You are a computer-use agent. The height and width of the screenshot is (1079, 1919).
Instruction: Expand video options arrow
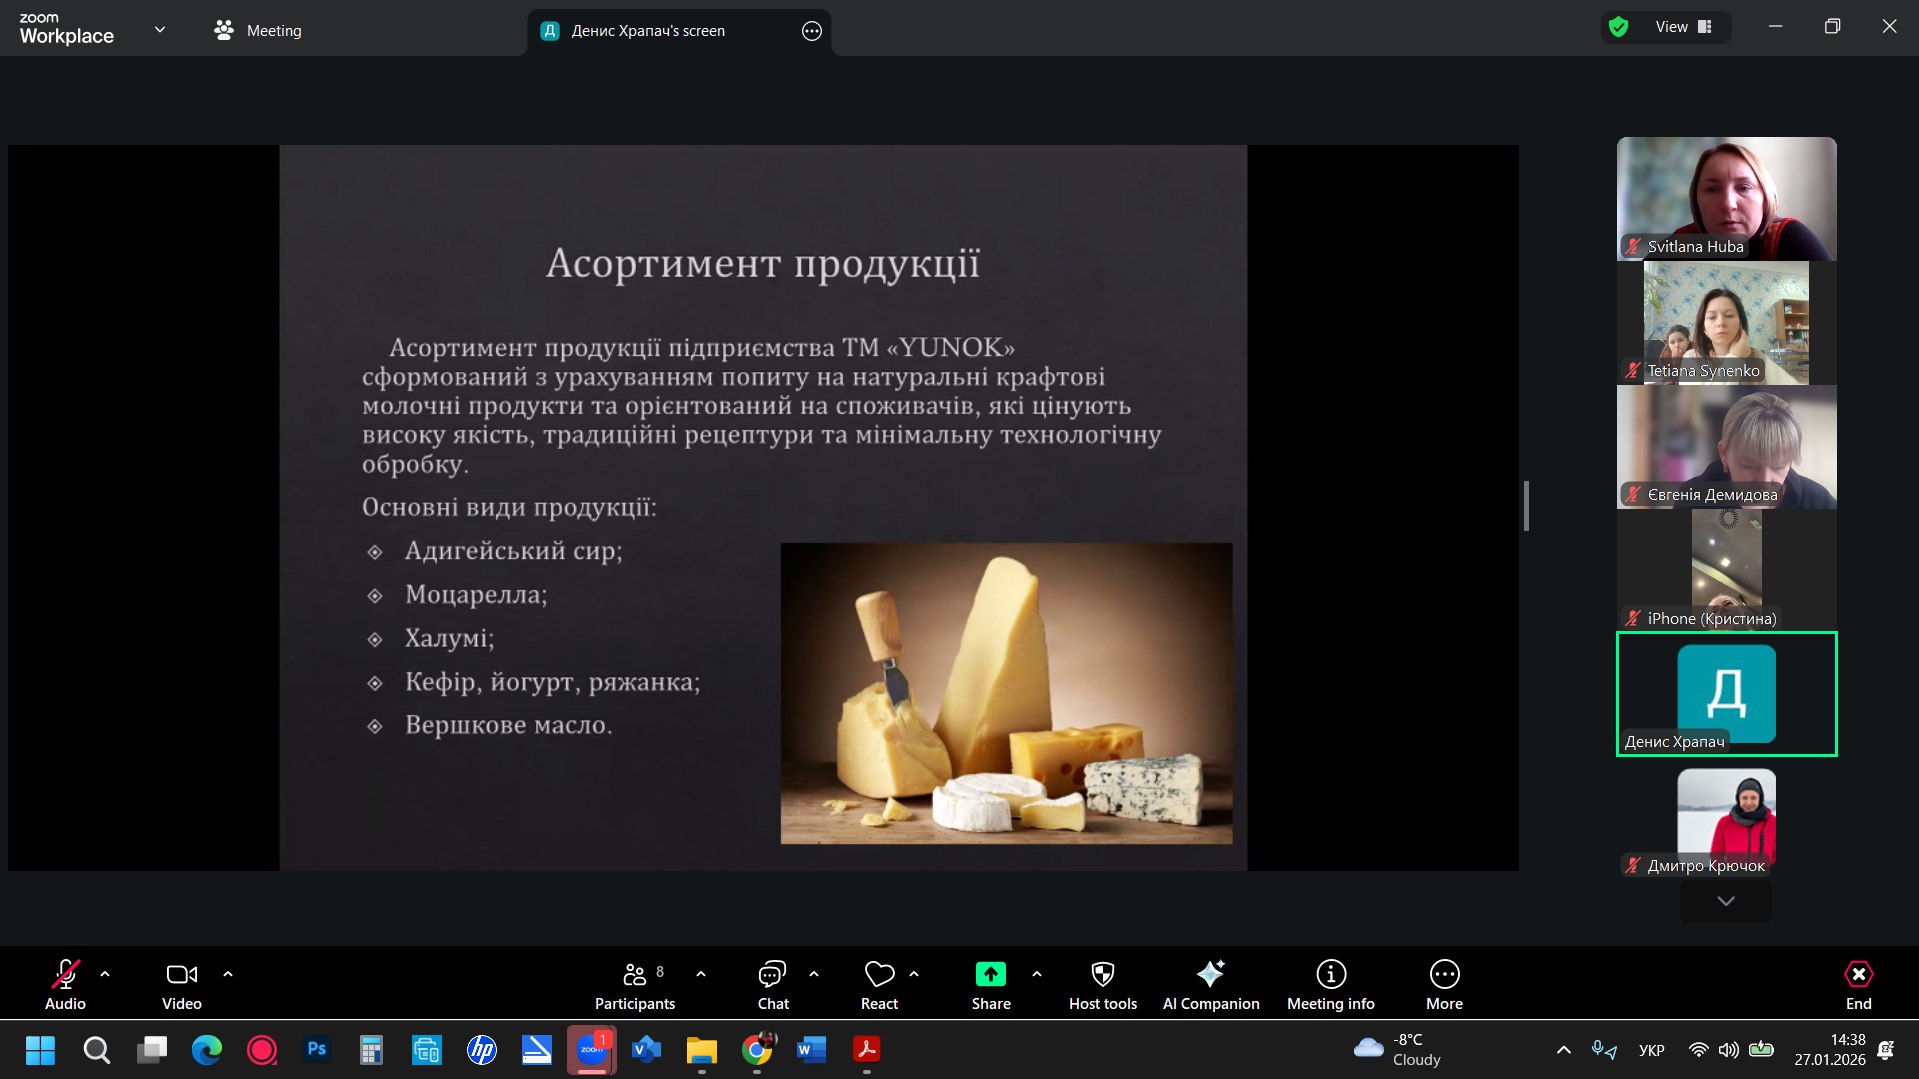(228, 973)
